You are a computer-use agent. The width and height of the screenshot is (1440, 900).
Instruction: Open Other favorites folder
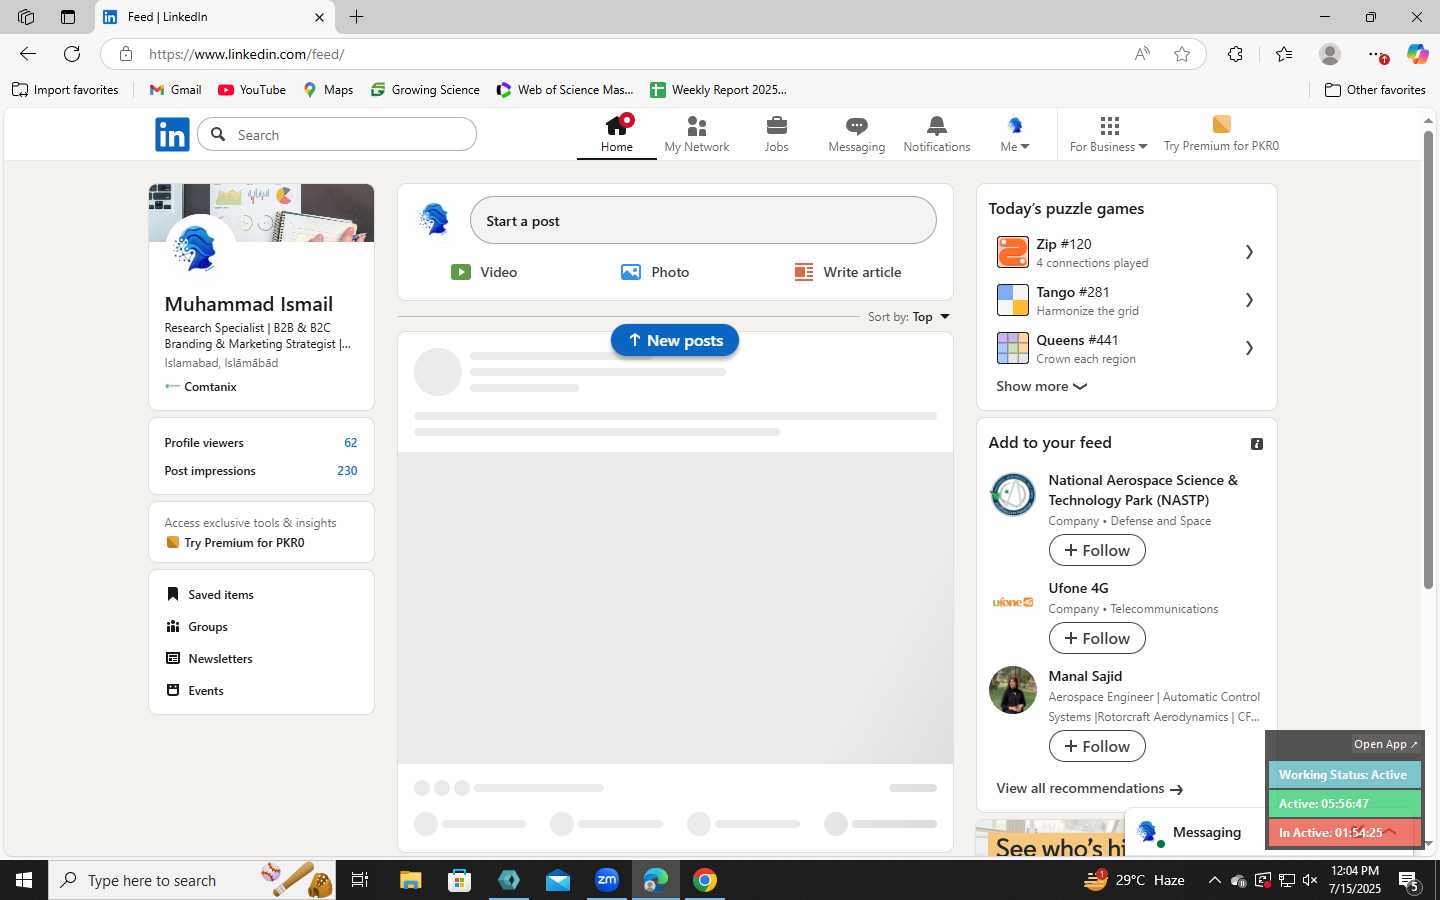1375,90
